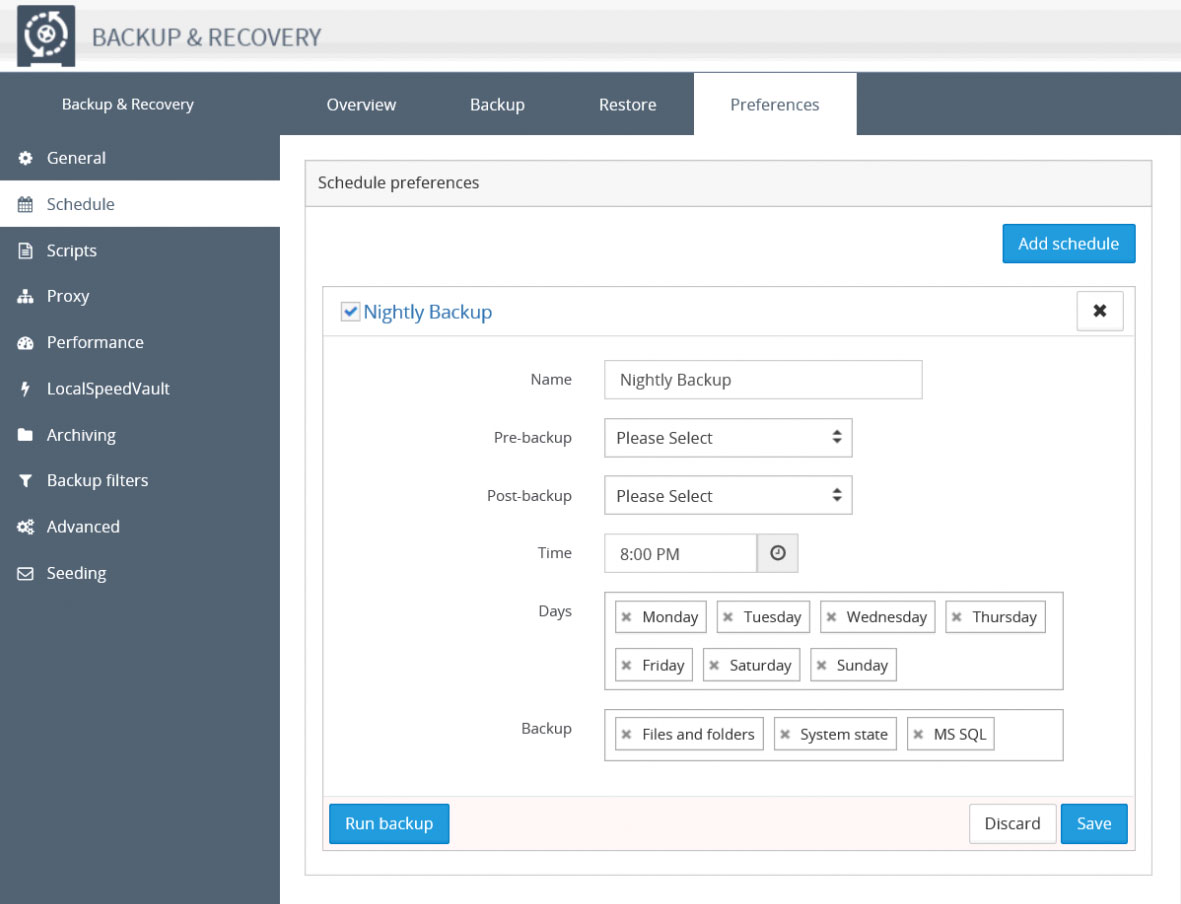Image resolution: width=1181 pixels, height=904 pixels.
Task: Click the Add schedule button
Action: coord(1068,243)
